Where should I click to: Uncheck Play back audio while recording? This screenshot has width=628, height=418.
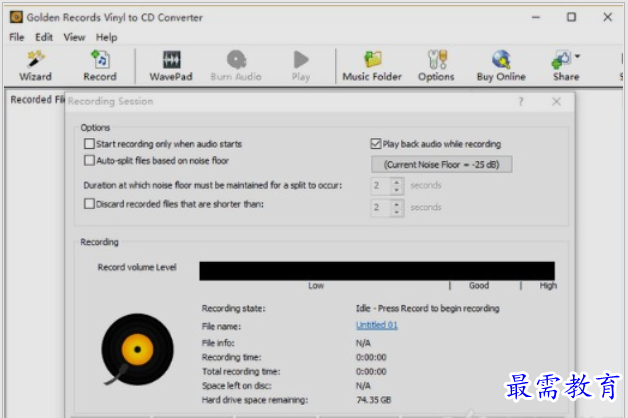(x=376, y=144)
